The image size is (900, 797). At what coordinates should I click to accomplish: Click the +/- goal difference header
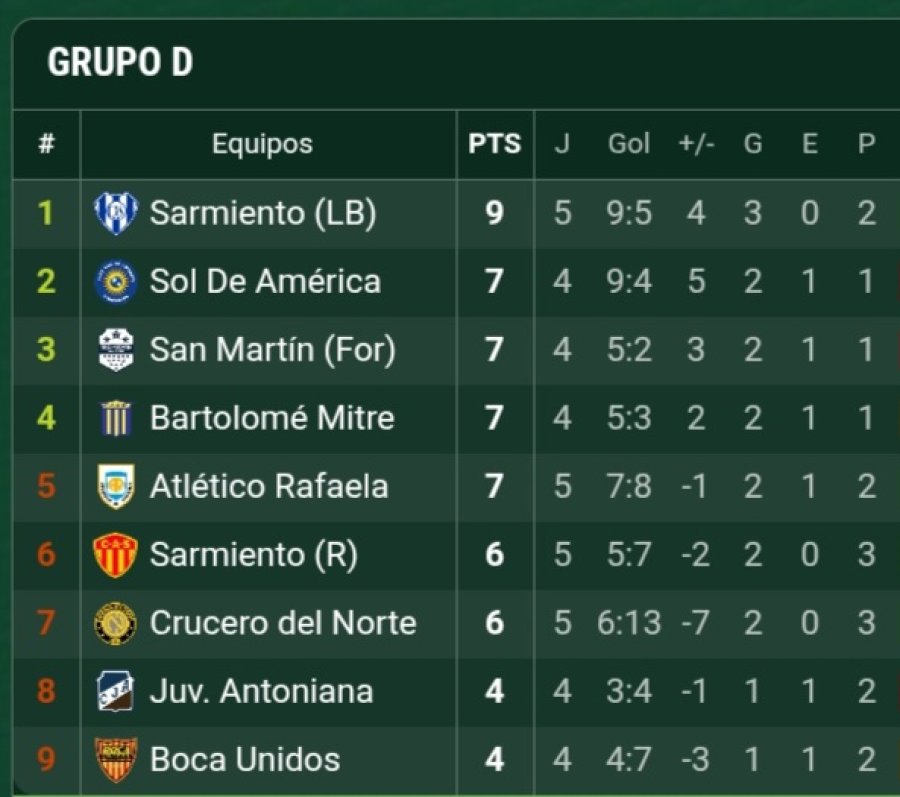click(695, 144)
